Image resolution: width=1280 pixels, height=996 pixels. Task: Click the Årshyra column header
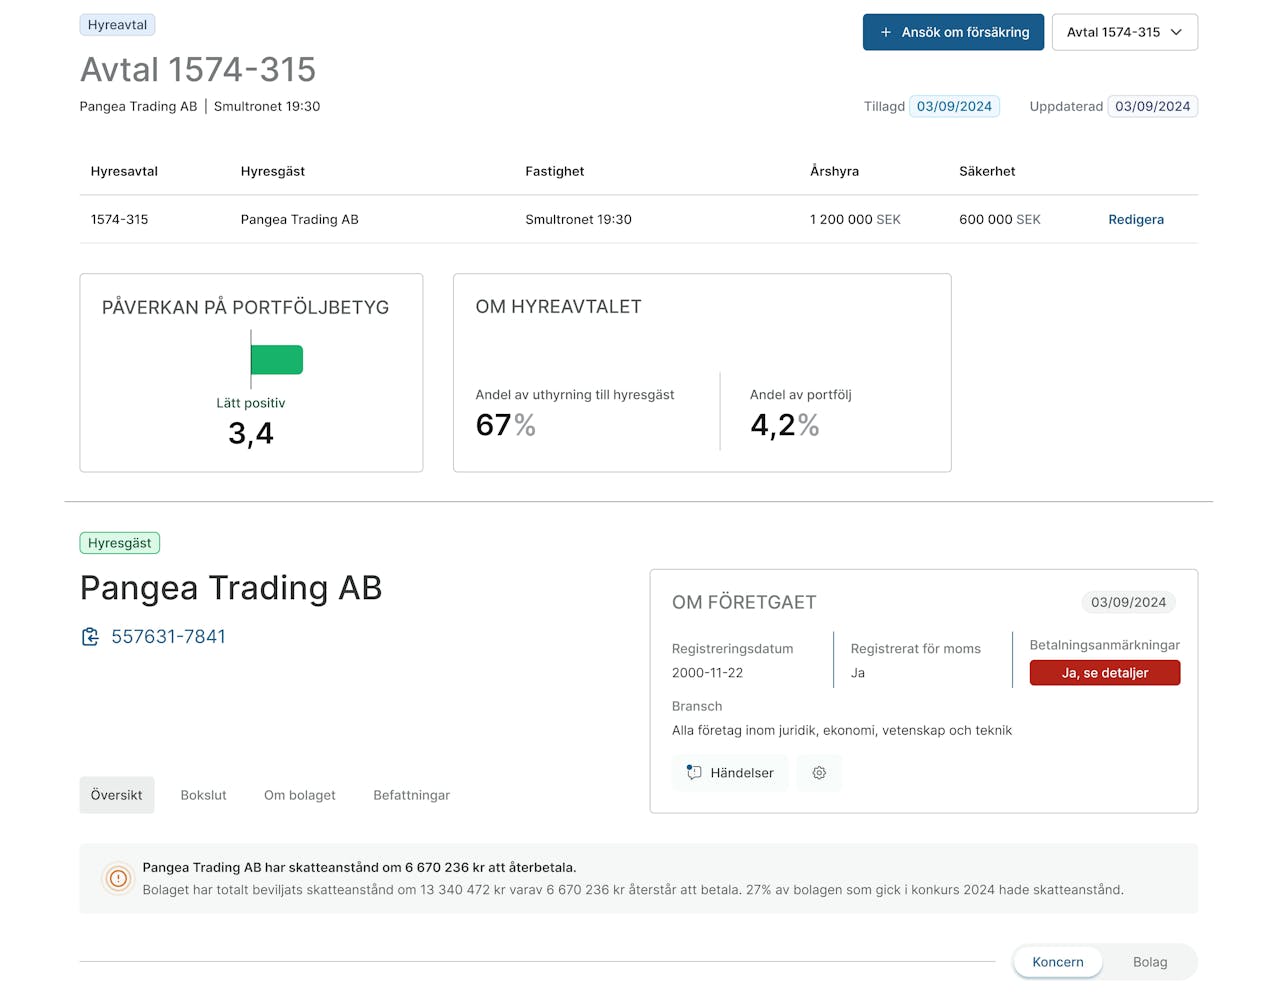834,171
